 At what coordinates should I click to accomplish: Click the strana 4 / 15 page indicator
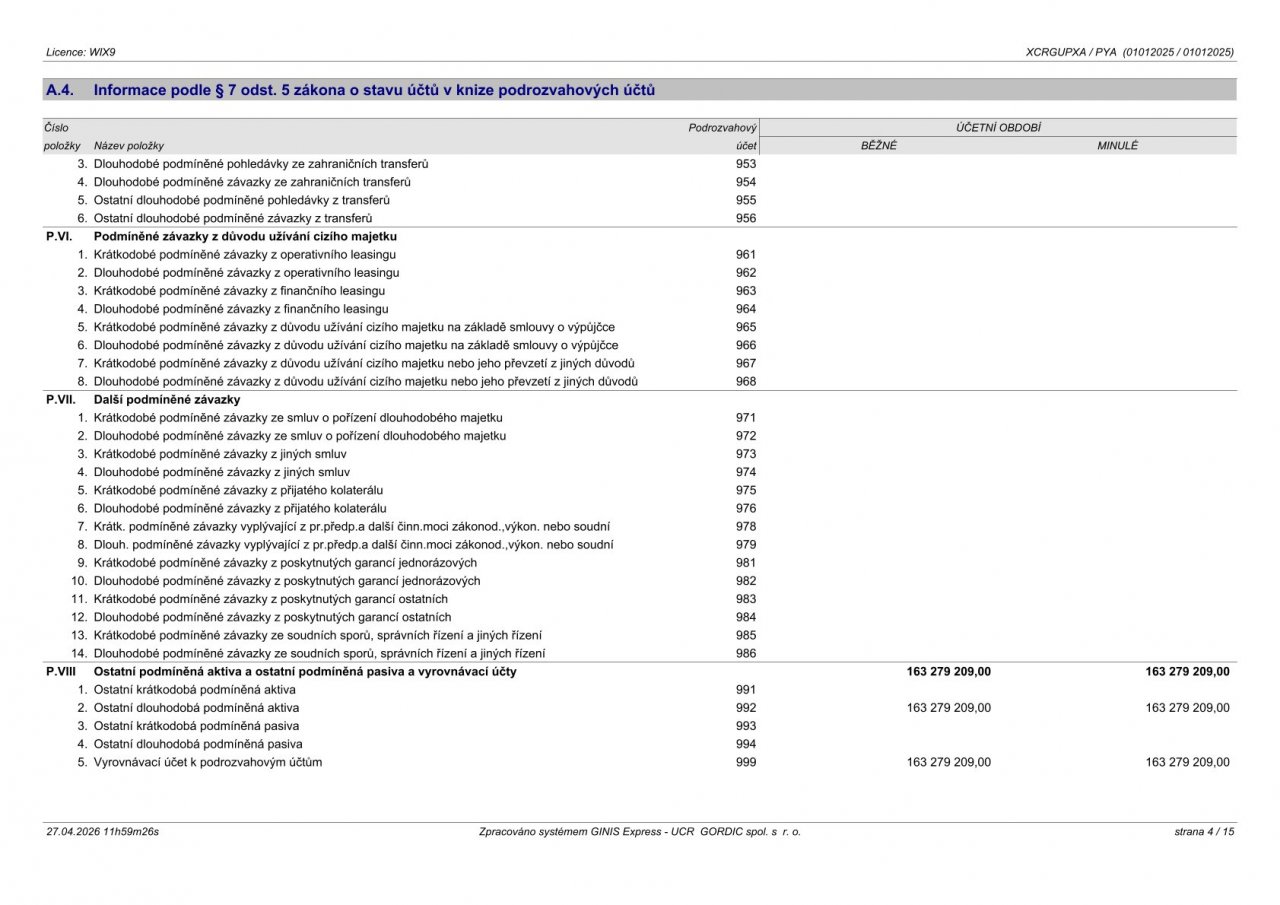(1205, 831)
